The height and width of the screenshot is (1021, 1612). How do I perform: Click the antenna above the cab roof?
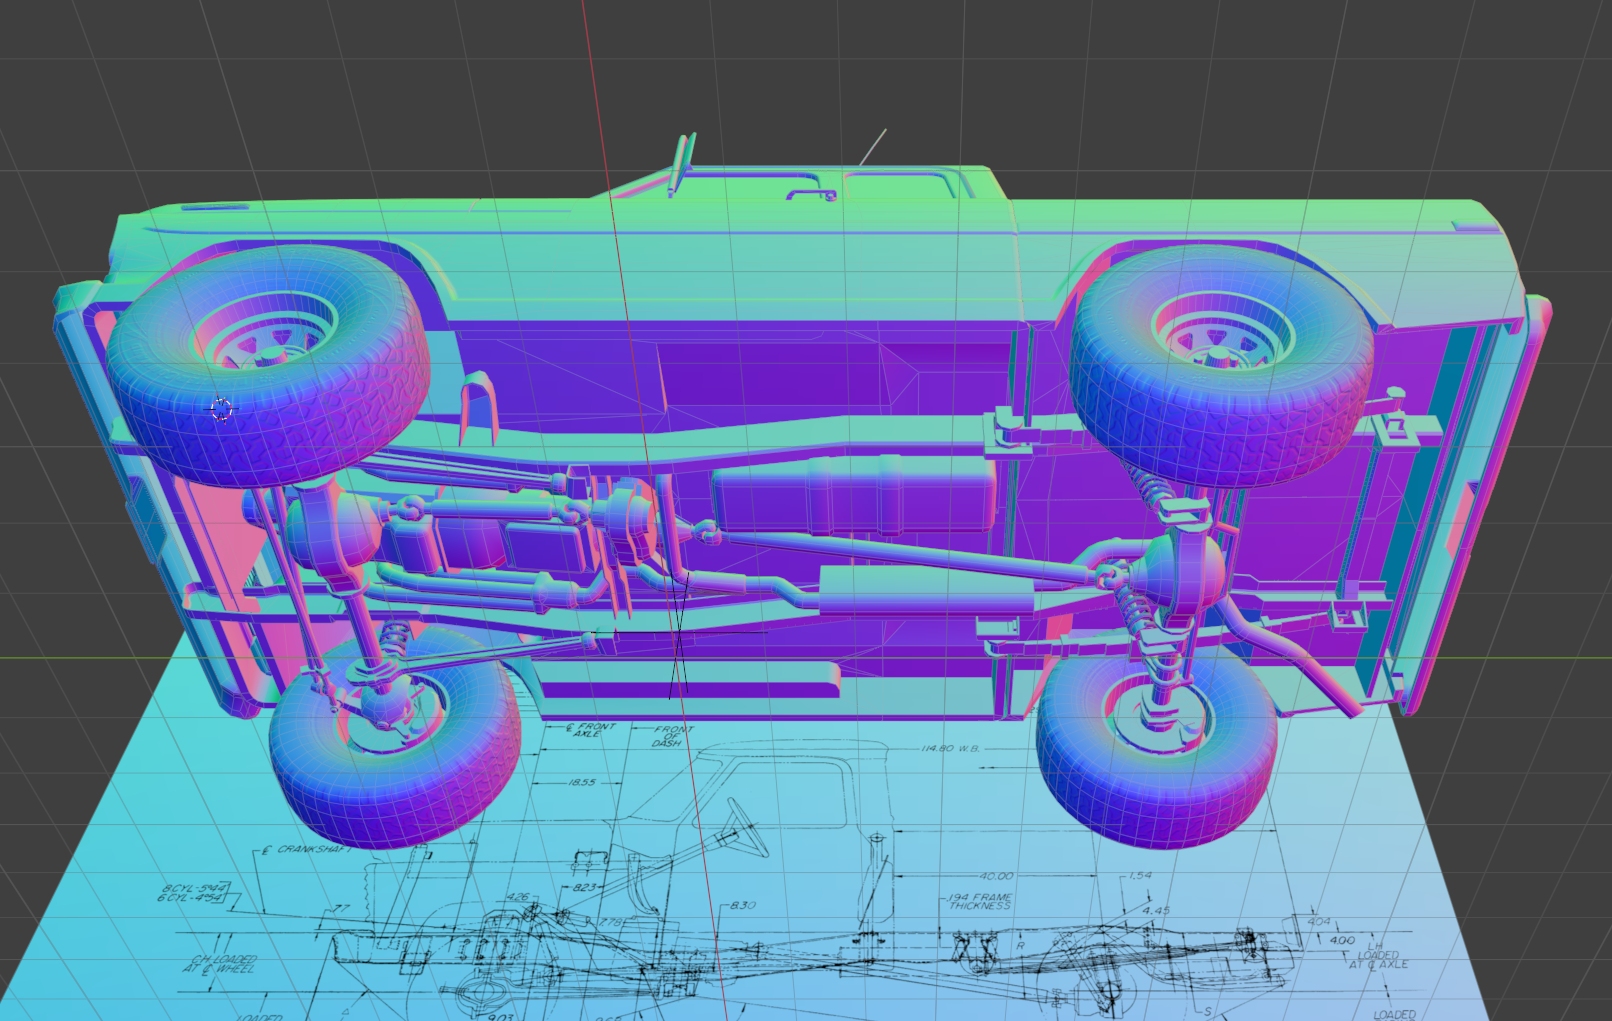[x=872, y=147]
